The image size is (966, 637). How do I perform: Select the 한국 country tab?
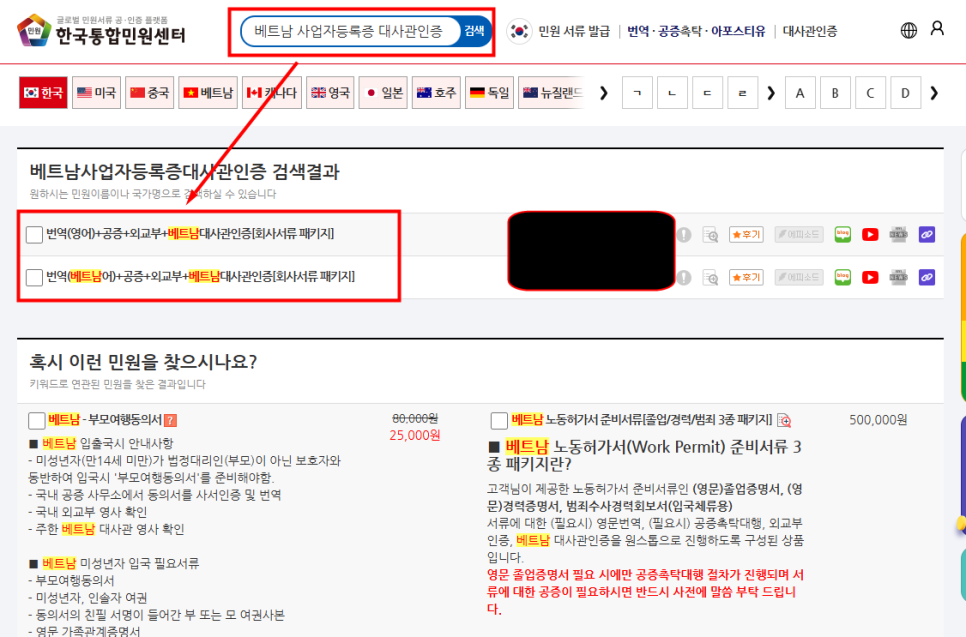[x=43, y=93]
